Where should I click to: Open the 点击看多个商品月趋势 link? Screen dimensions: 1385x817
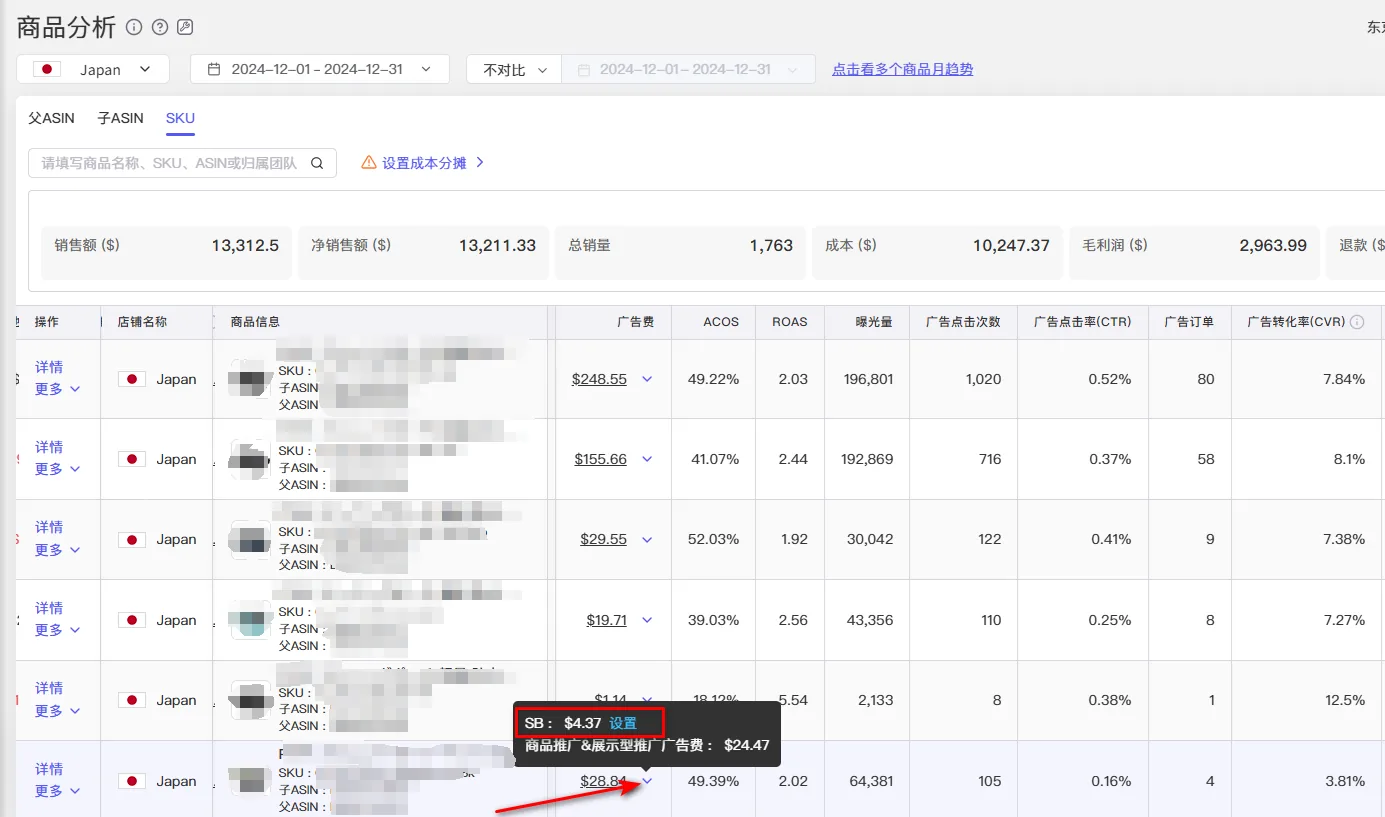tap(902, 69)
